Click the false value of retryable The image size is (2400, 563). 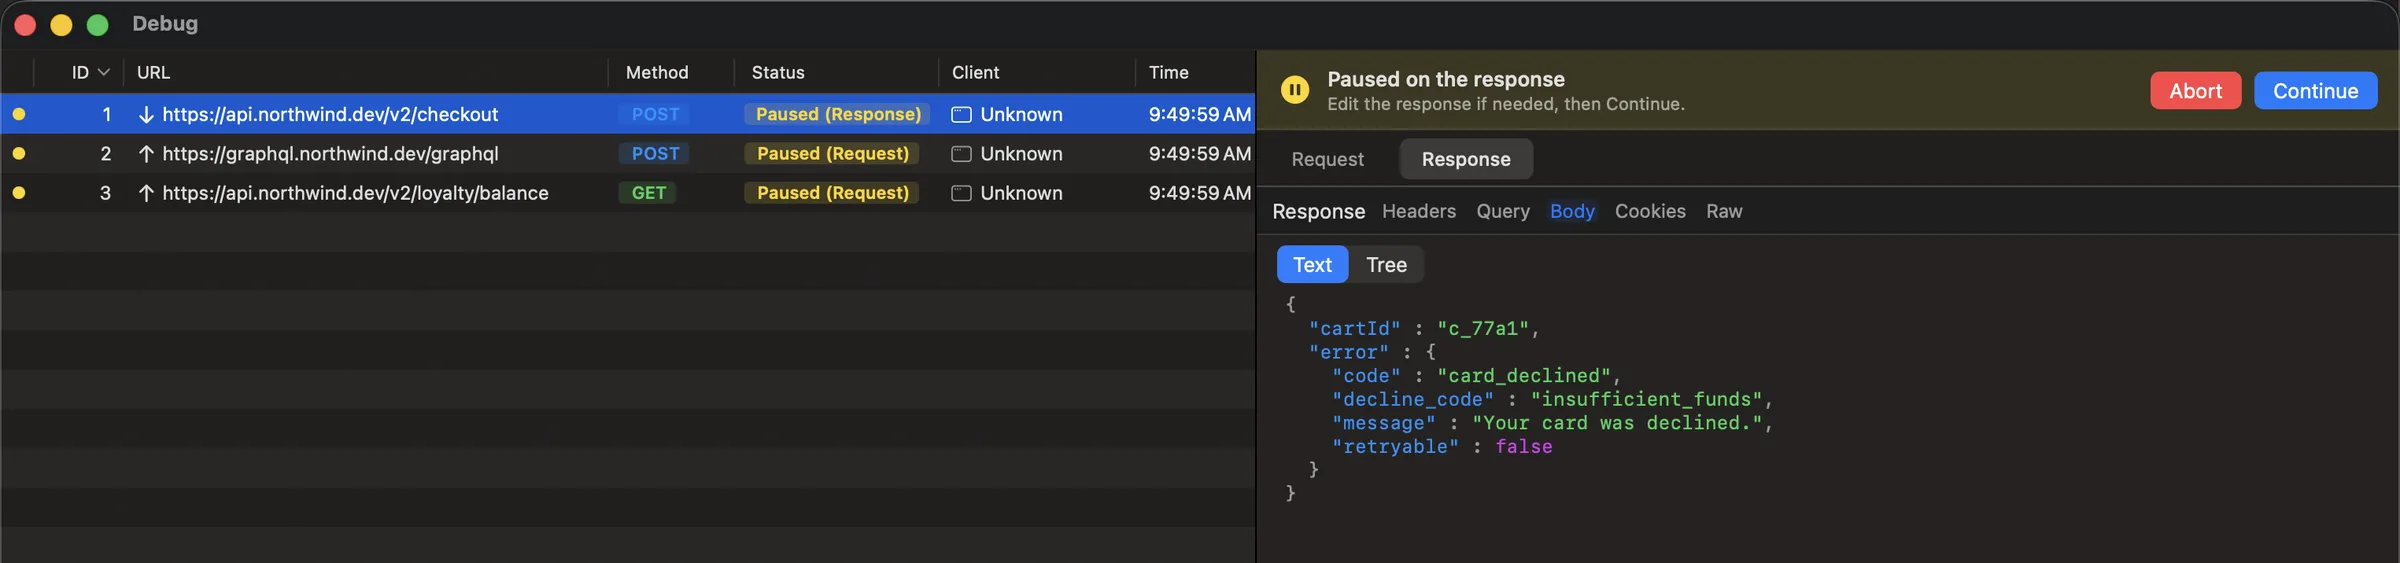point(1523,447)
